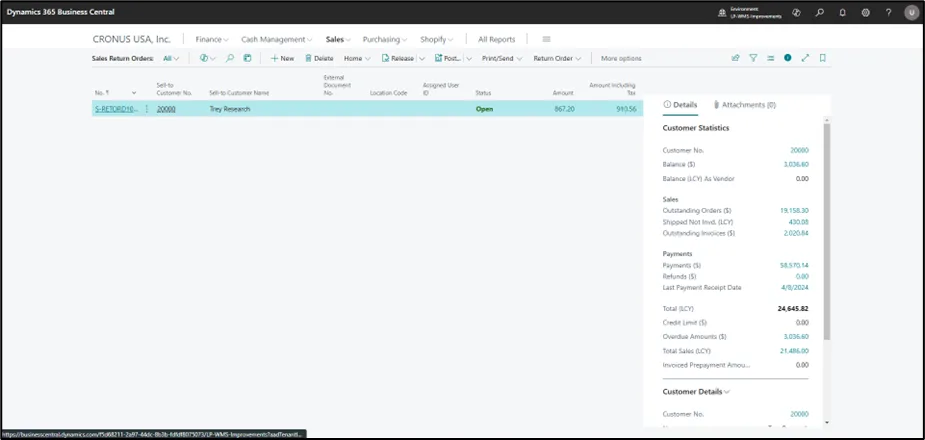Collapse the Customer Details section chevron

(727, 392)
